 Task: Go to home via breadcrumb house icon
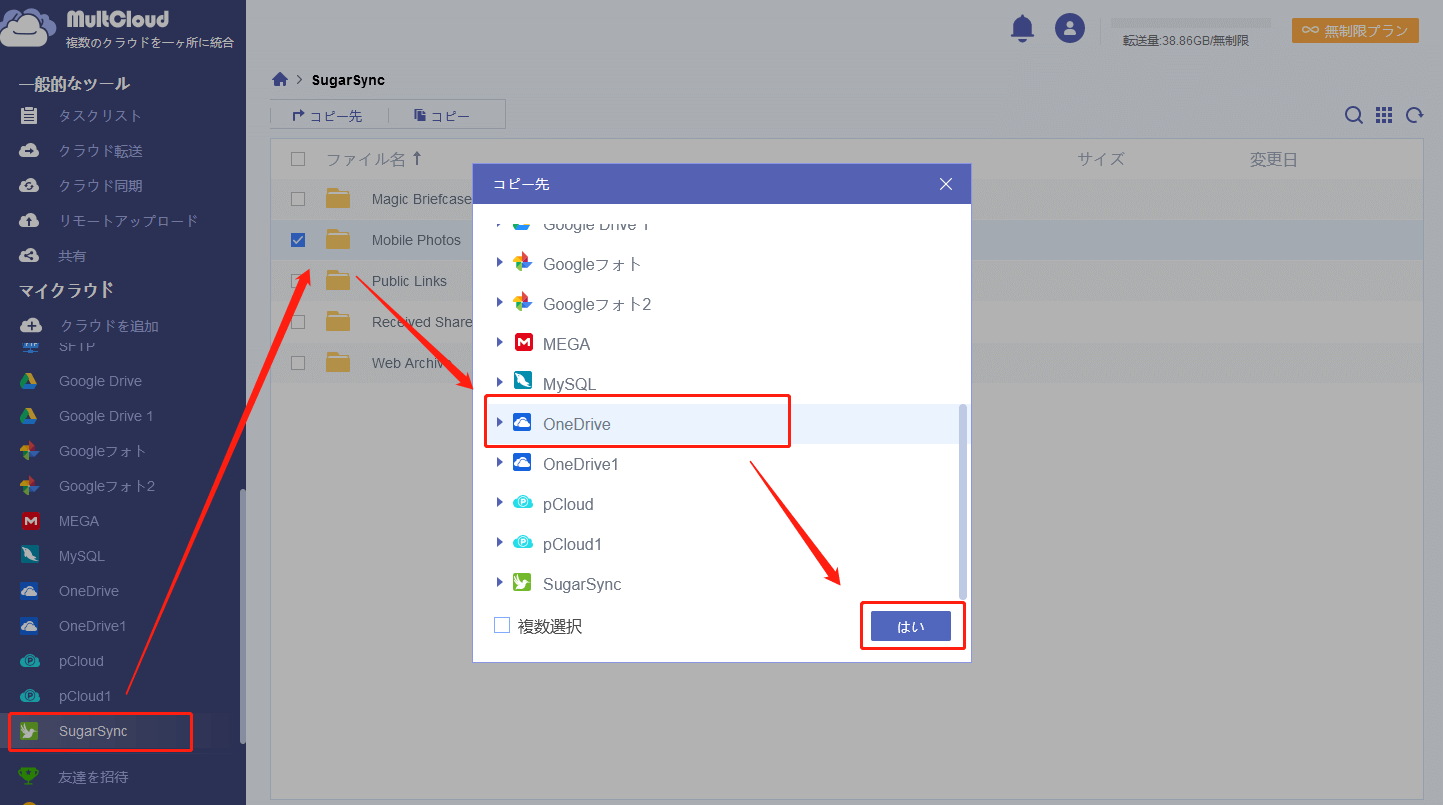[280, 80]
